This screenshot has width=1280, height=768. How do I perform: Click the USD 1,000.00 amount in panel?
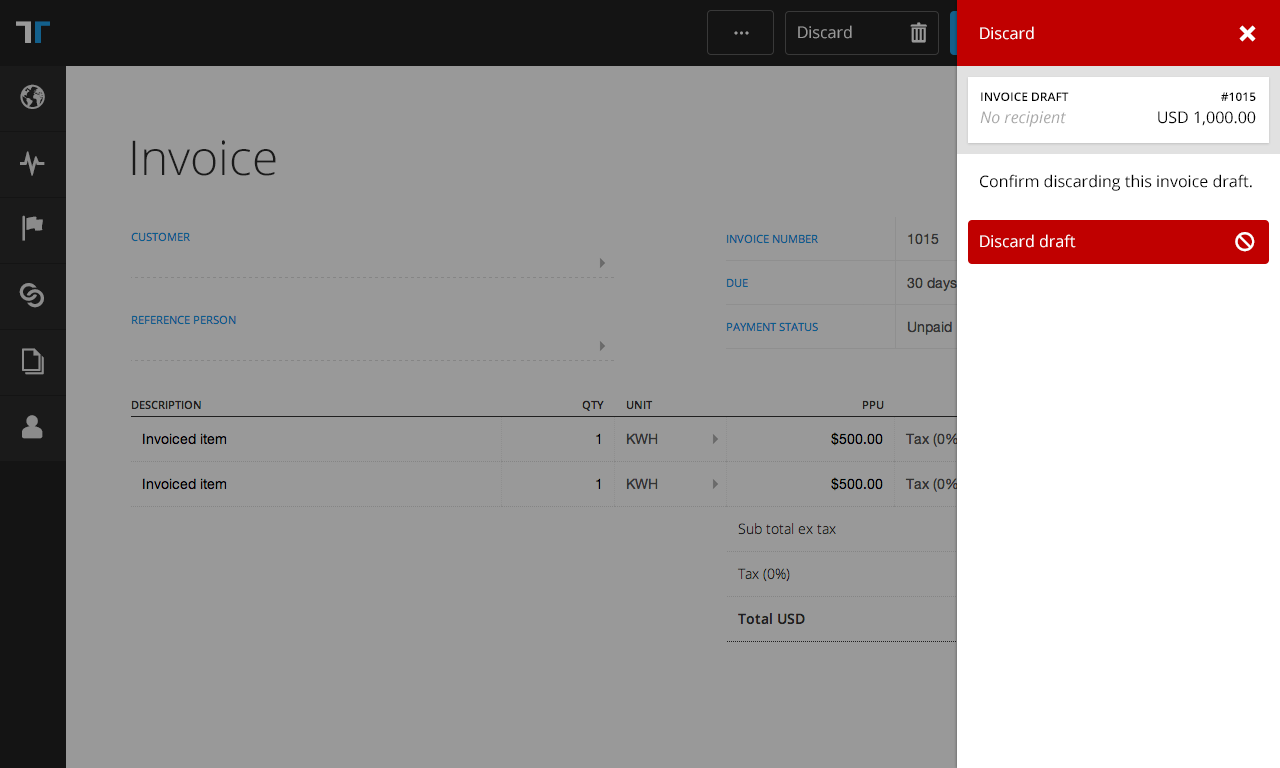[1206, 118]
